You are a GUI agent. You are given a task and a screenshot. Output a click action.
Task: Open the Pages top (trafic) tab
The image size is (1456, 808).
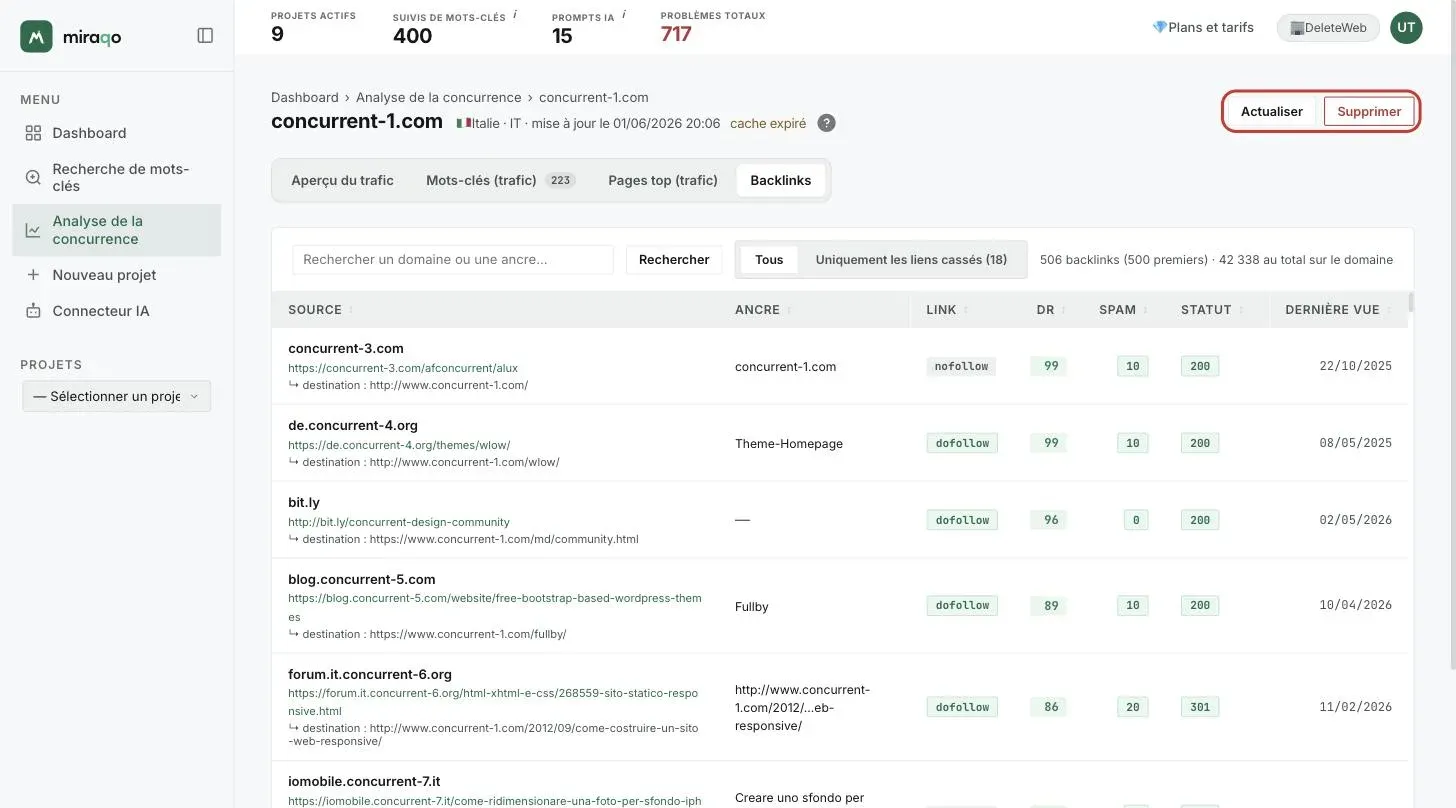tap(663, 181)
